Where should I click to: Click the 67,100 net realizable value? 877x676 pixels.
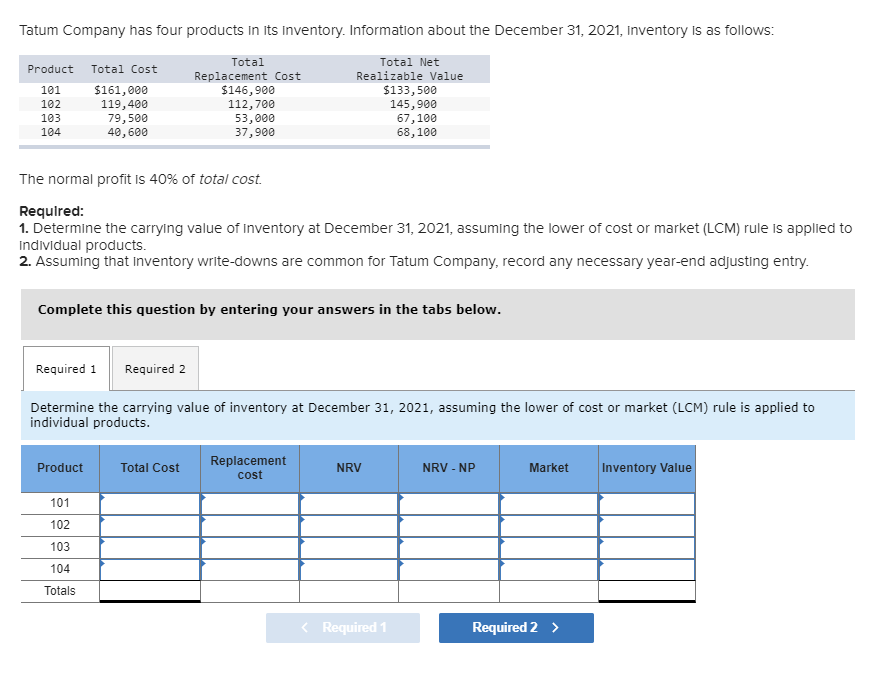pos(417,118)
